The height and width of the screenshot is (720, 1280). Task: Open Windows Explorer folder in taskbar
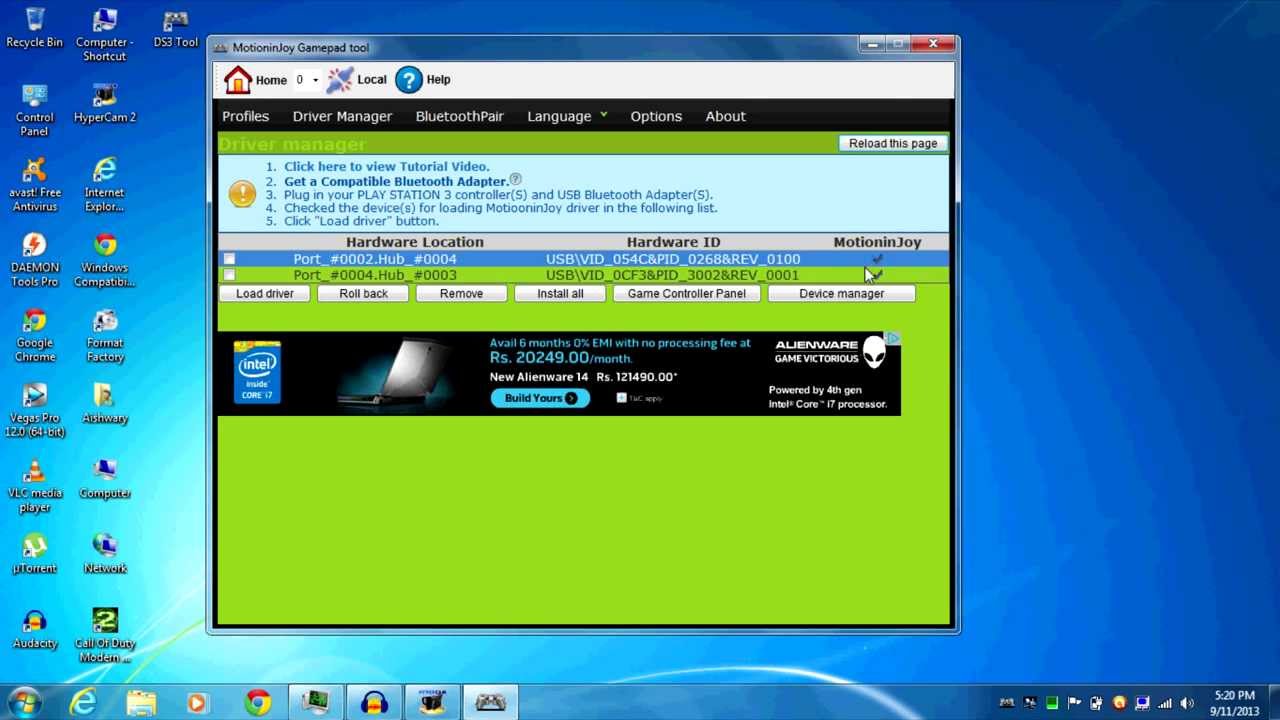click(x=141, y=703)
